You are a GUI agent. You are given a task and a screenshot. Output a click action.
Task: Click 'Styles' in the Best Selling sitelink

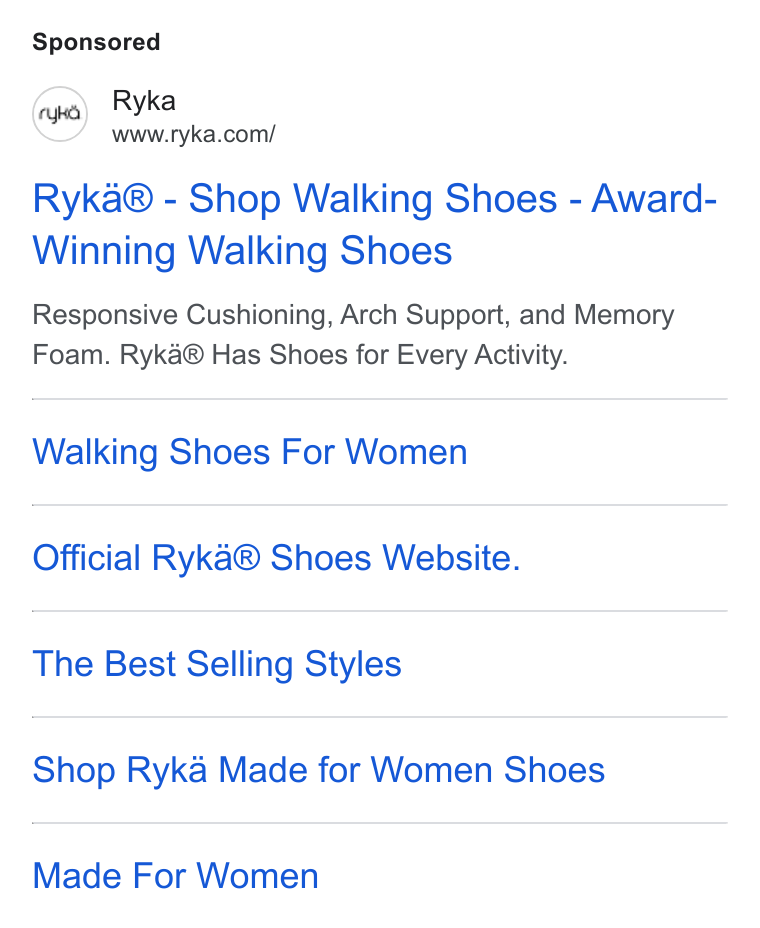click(353, 665)
